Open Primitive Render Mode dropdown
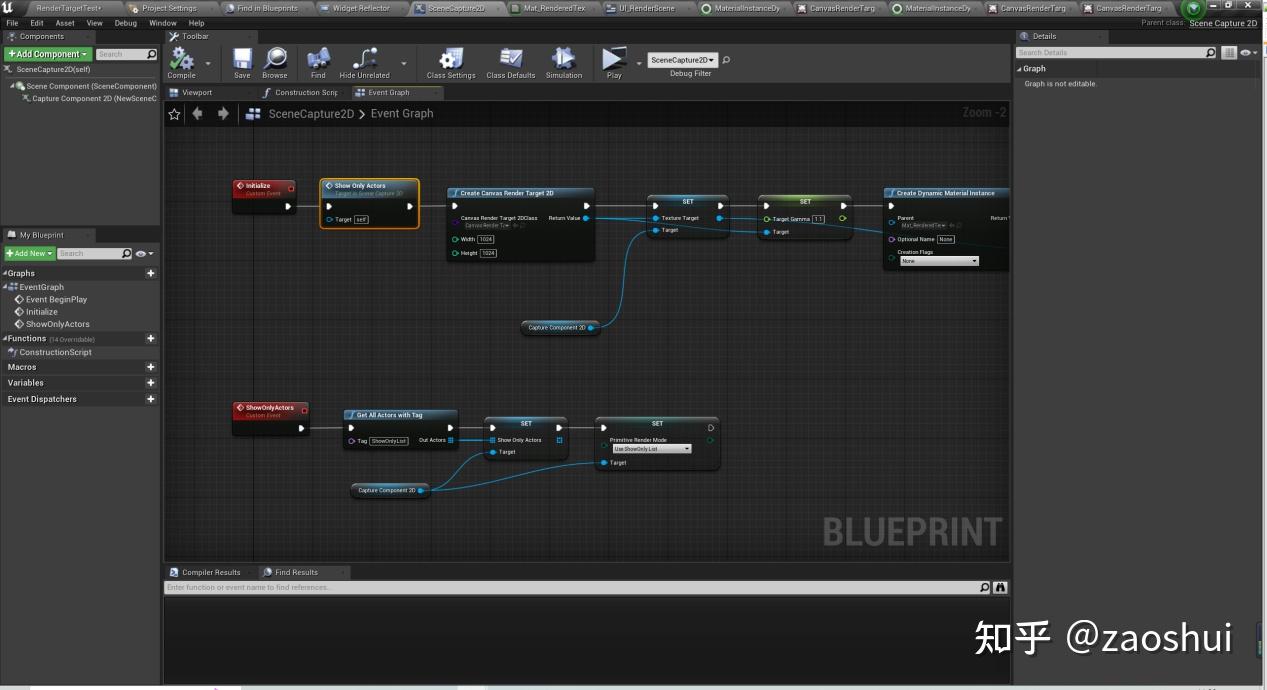Viewport: 1267px width, 690px height. tap(652, 449)
